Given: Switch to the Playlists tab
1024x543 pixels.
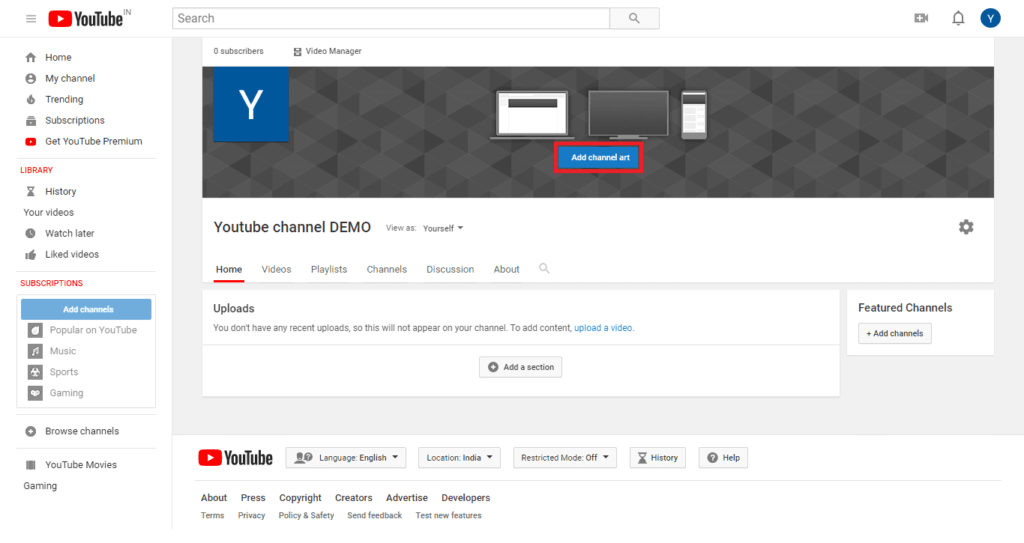Looking at the screenshot, I should 329,269.
